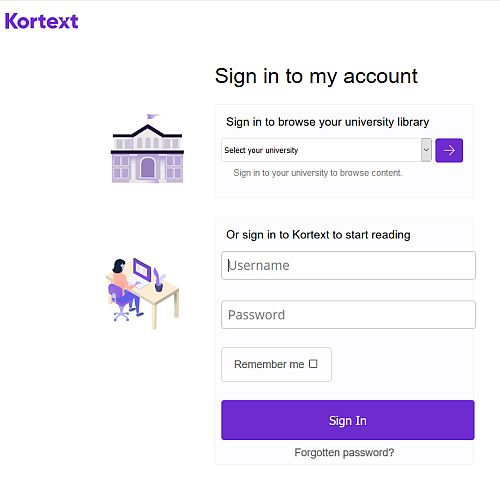Click the purple arrow button beside university selector
The image size is (500, 478).
point(449,150)
